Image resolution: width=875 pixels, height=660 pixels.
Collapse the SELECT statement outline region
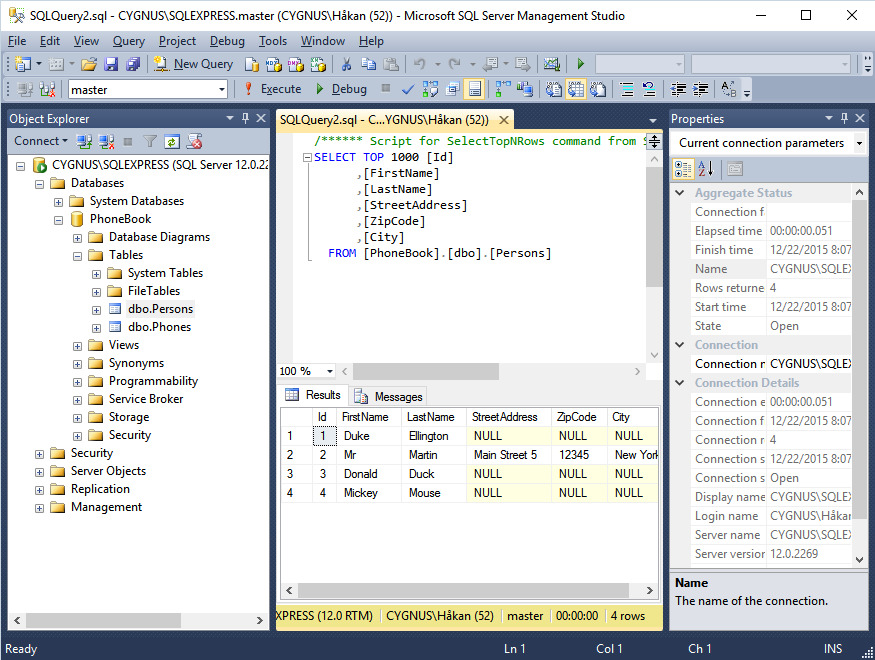pos(307,158)
